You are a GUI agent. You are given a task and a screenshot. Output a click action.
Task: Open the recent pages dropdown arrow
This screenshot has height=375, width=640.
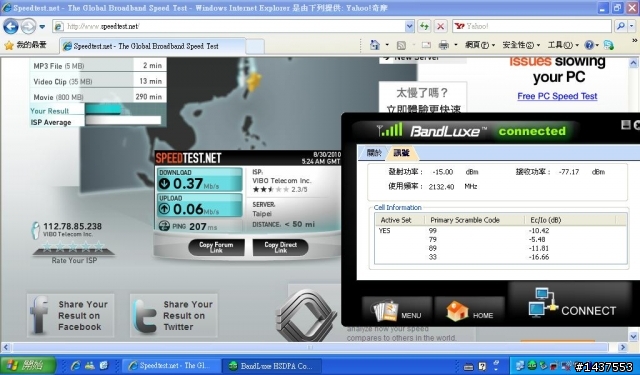[x=42, y=27]
